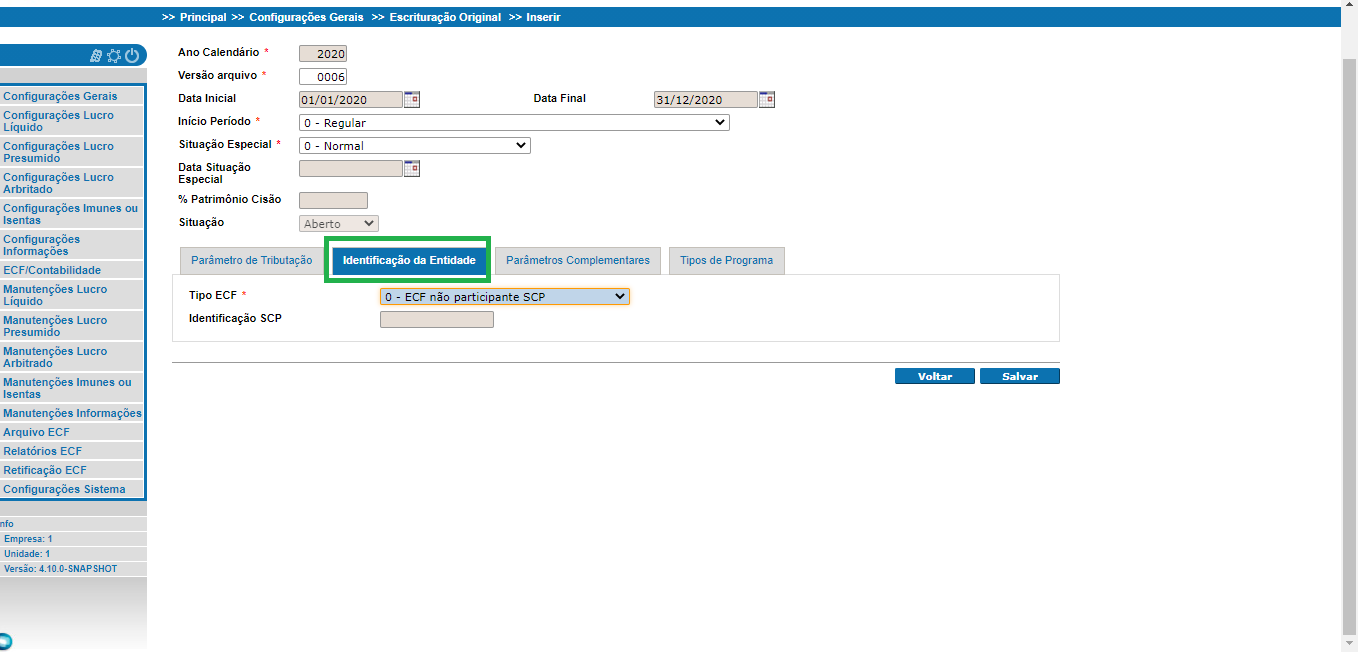1366x652 pixels.
Task: Open Manutenções Lucro Líquido menu item
Action: 72,295
